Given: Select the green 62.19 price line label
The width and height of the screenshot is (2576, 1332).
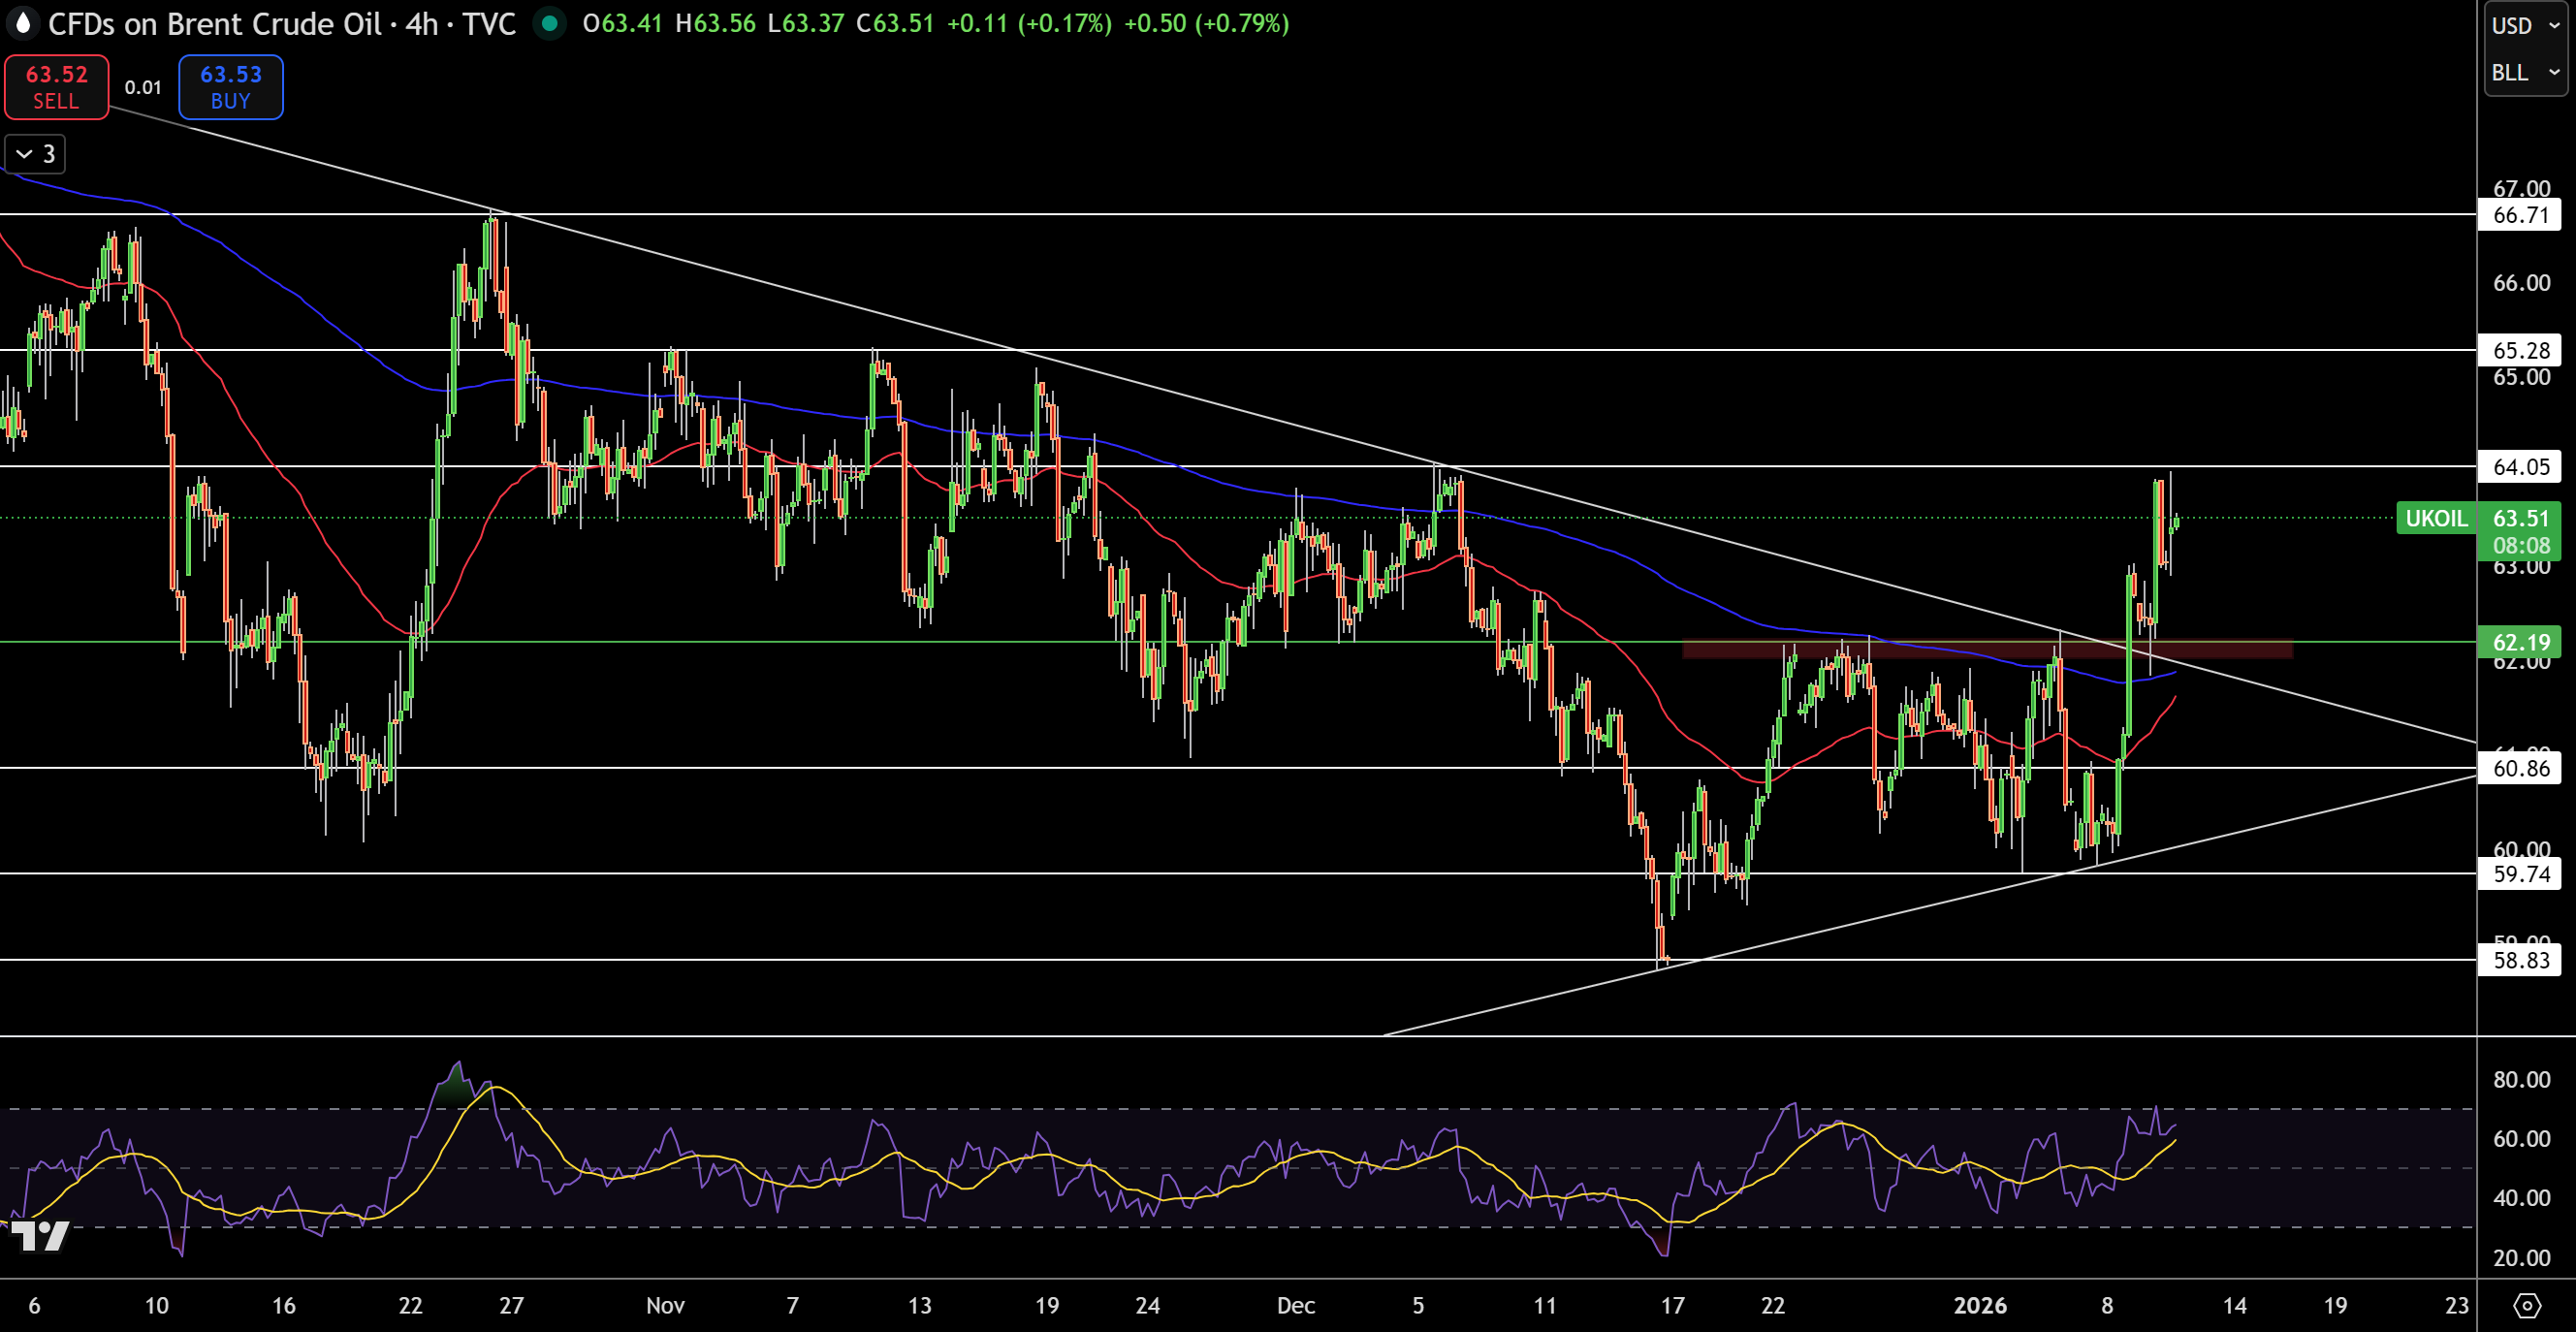Looking at the screenshot, I should 2520,642.
